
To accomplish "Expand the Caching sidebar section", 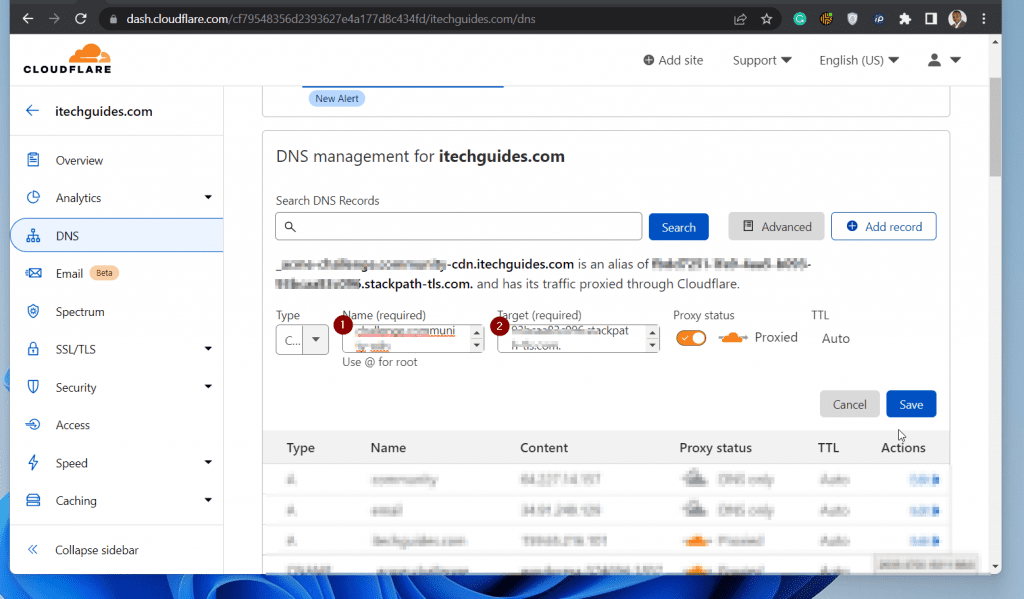I will 208,500.
